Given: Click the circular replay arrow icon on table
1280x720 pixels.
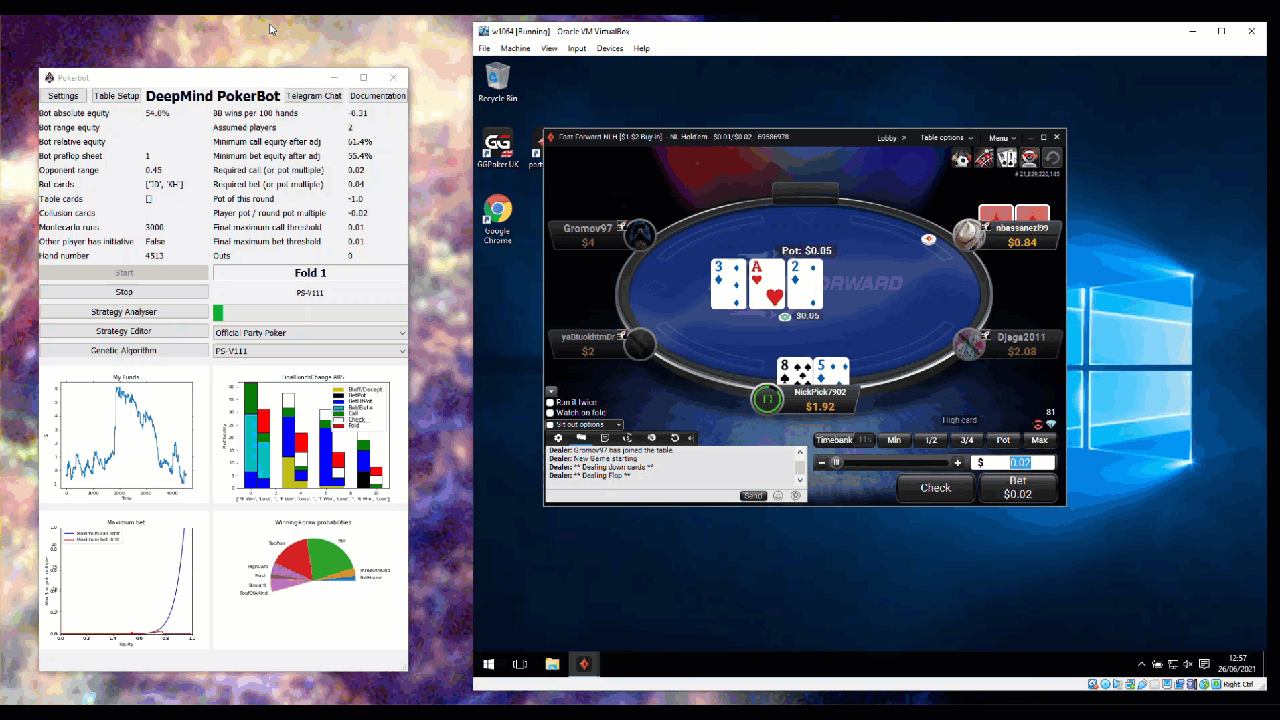Looking at the screenshot, I should tap(1052, 158).
